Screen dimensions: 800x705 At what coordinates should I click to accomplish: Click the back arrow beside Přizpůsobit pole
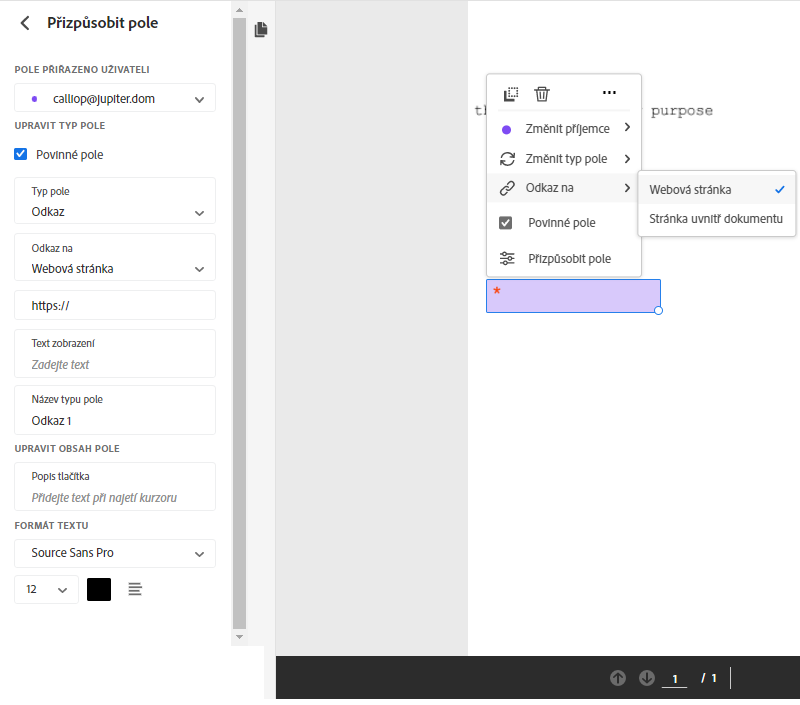point(25,23)
